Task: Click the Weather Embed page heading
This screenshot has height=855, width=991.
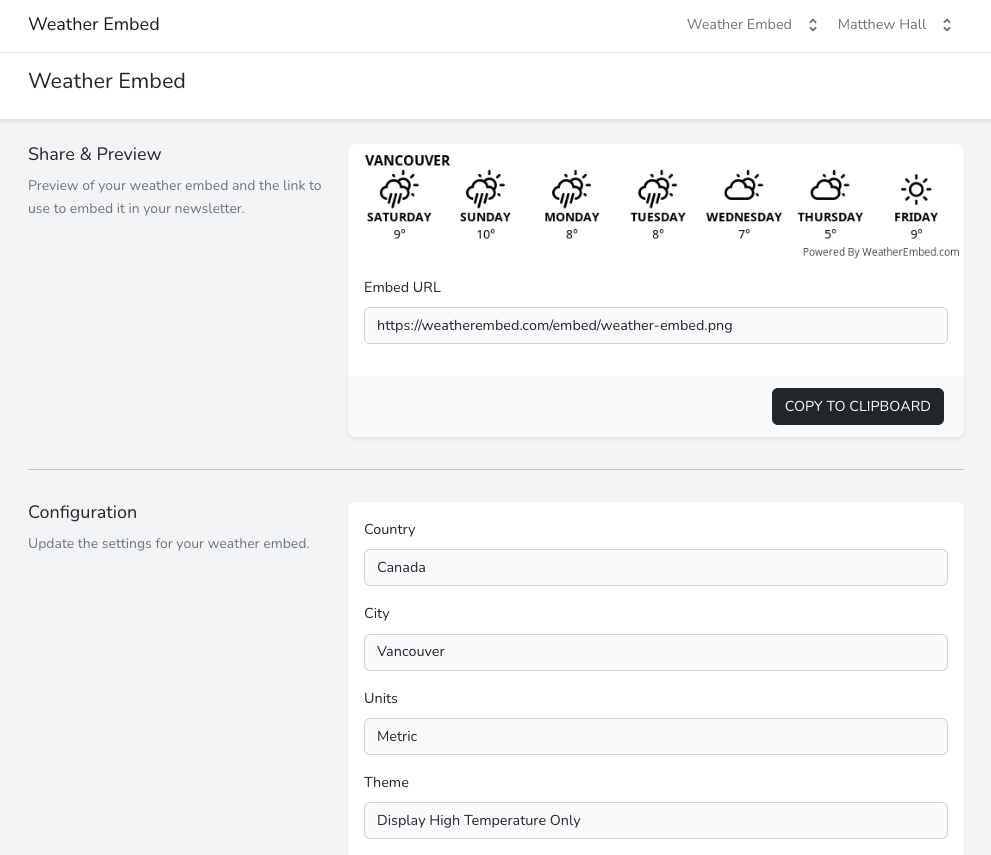Action: 107,81
